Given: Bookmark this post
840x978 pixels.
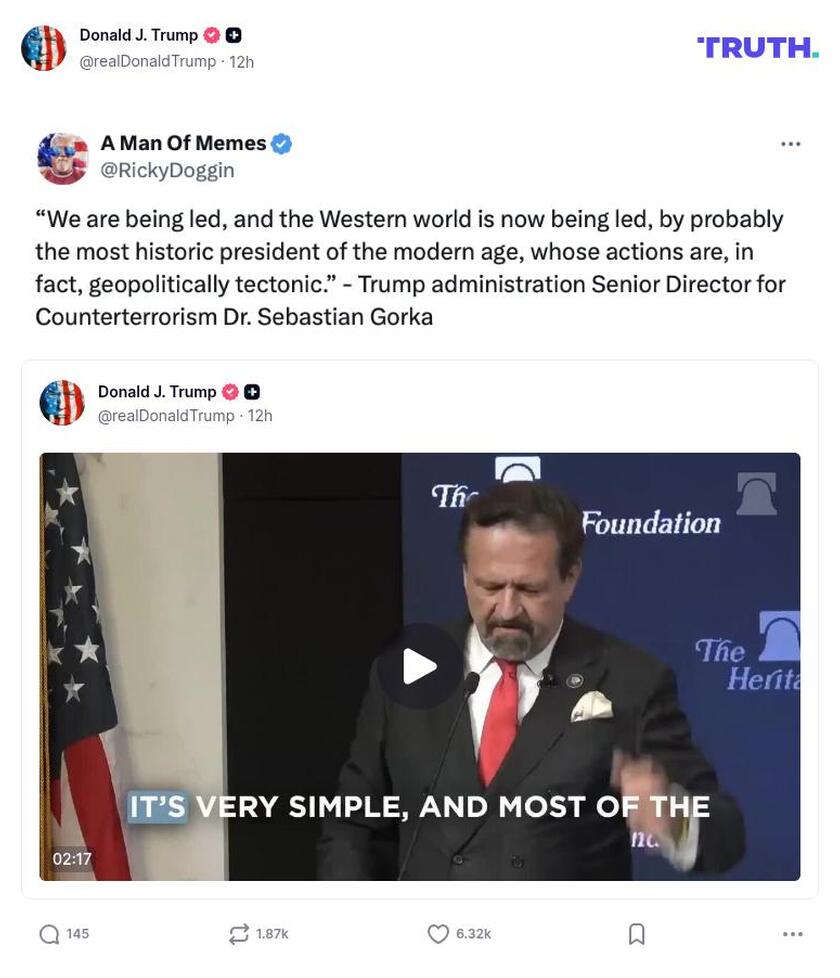Looking at the screenshot, I should tap(636, 934).
